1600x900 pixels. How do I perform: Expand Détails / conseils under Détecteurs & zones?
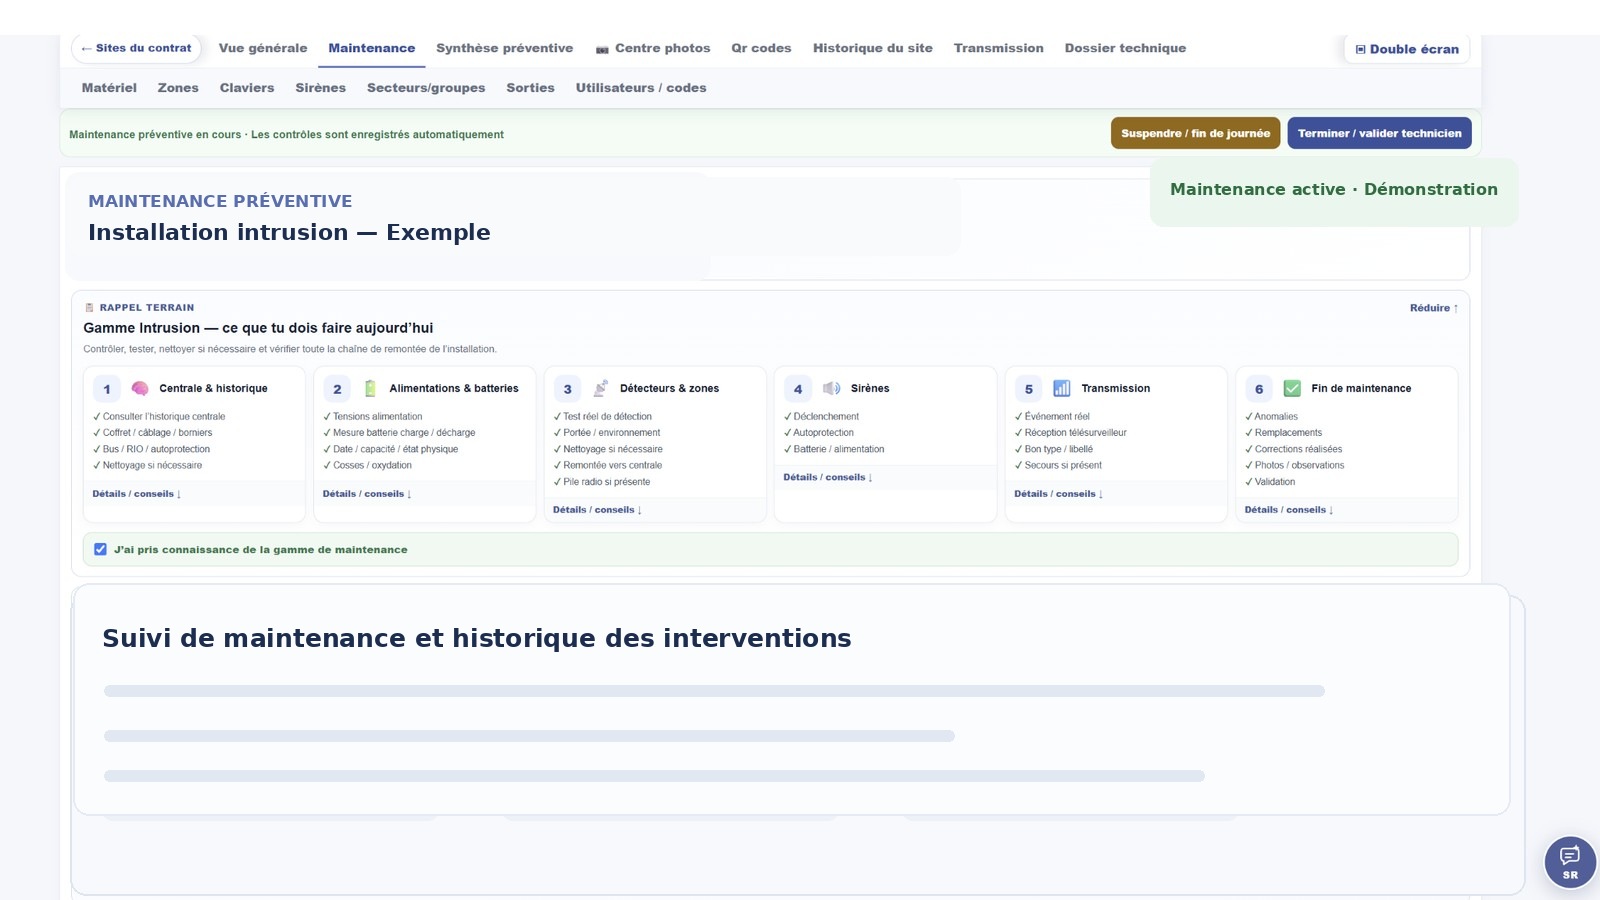tap(597, 510)
